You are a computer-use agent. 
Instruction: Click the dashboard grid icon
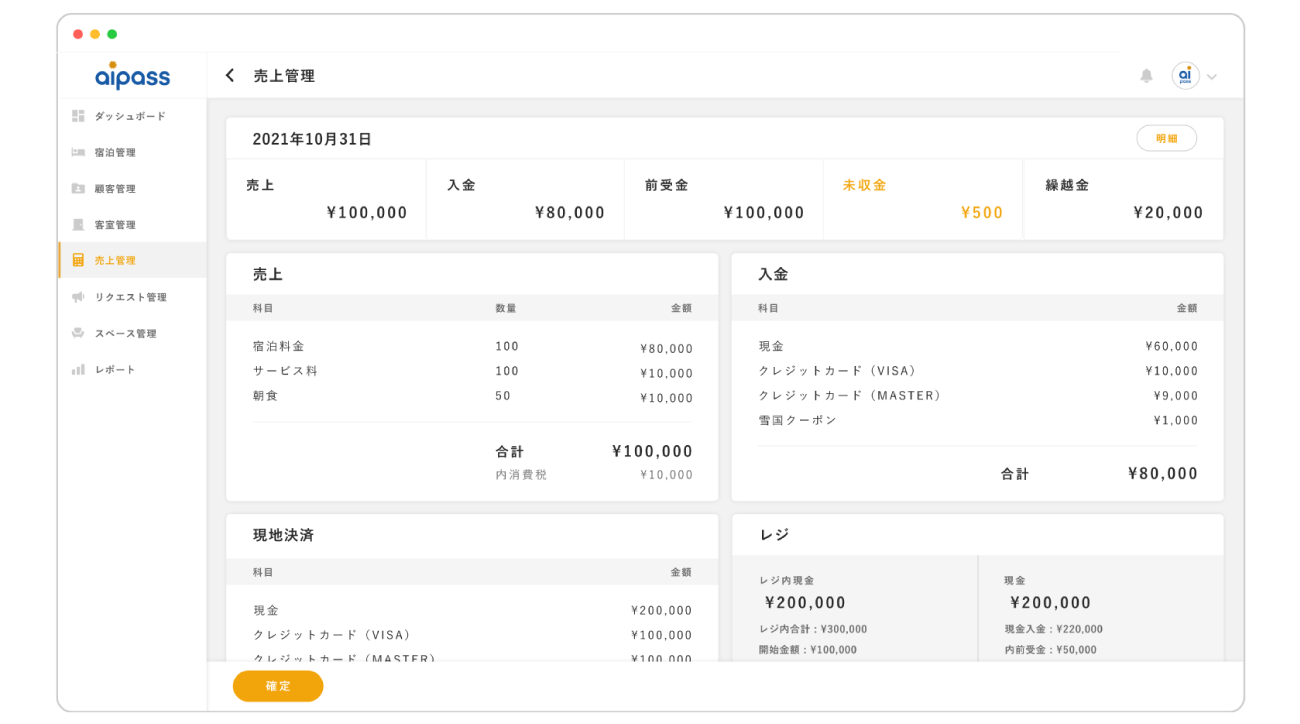pyautogui.click(x=78, y=116)
